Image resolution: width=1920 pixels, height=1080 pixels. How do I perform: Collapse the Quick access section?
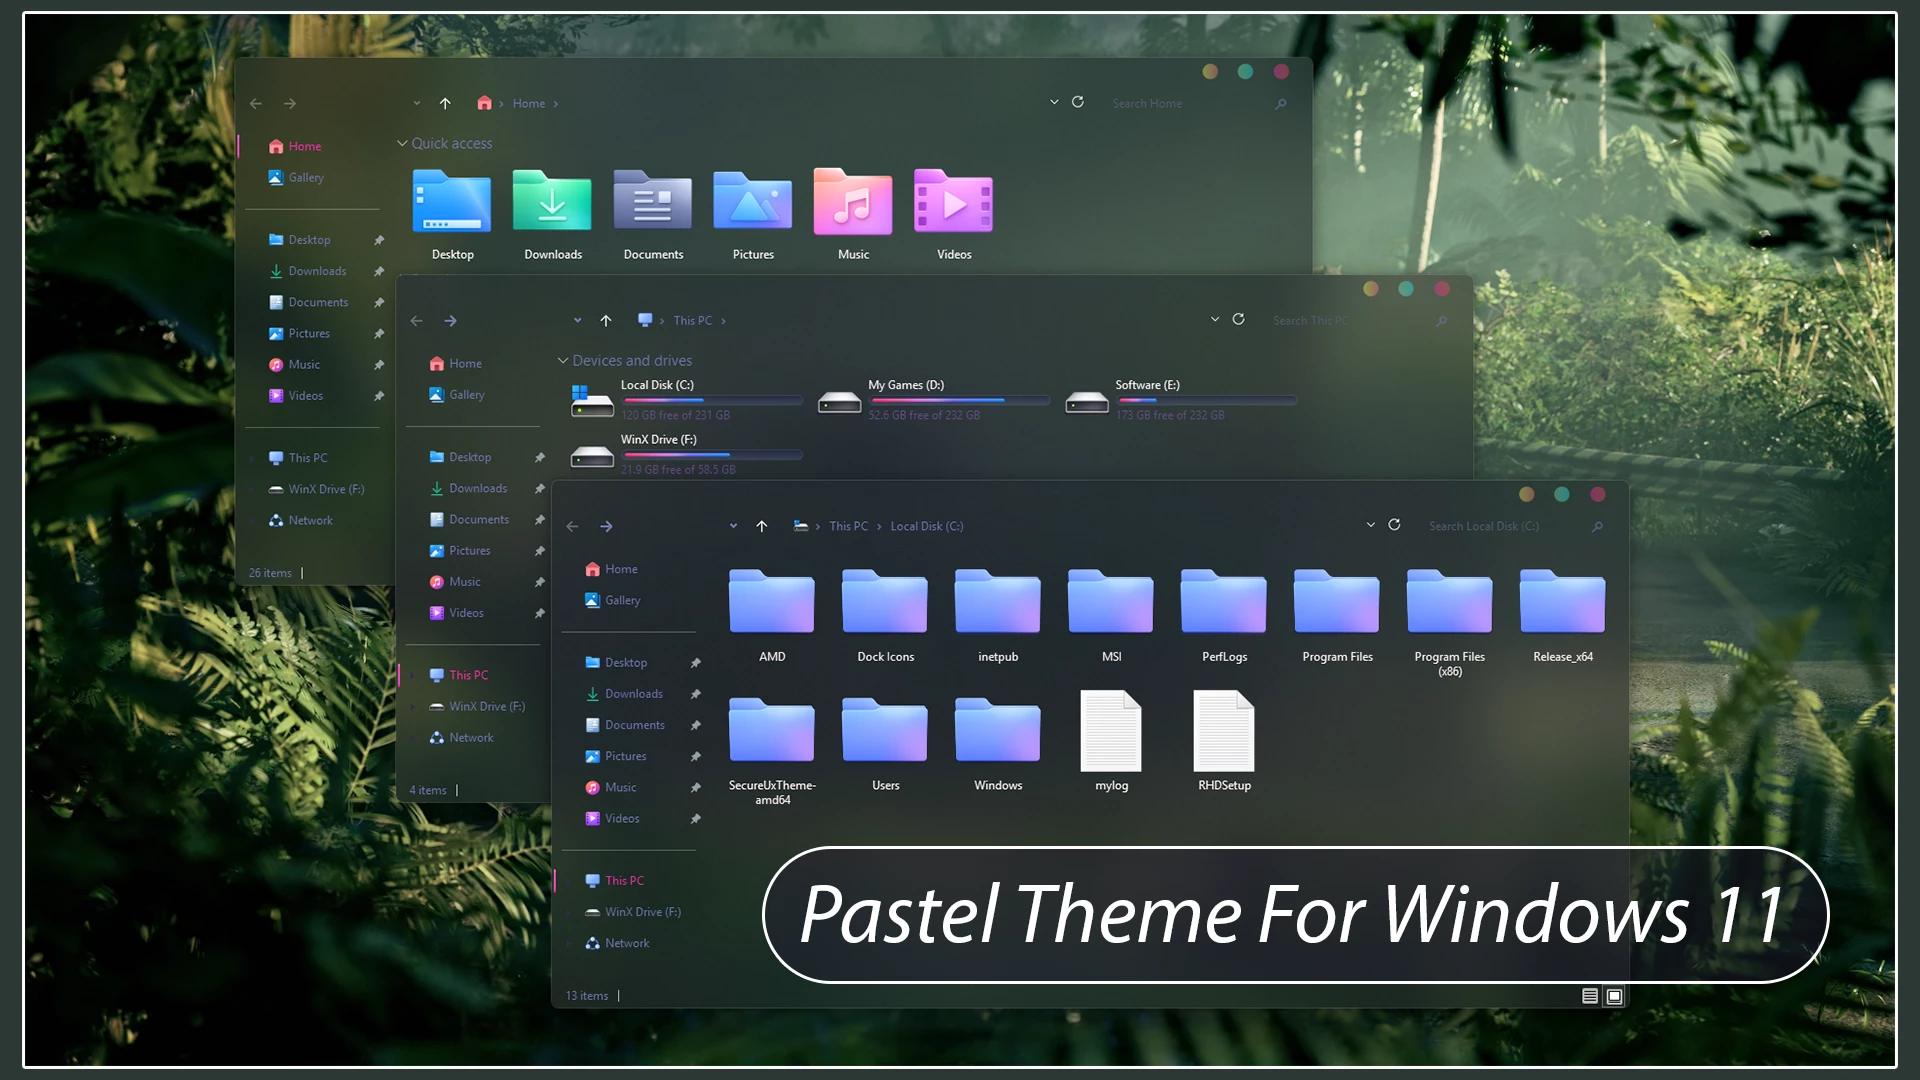(403, 143)
